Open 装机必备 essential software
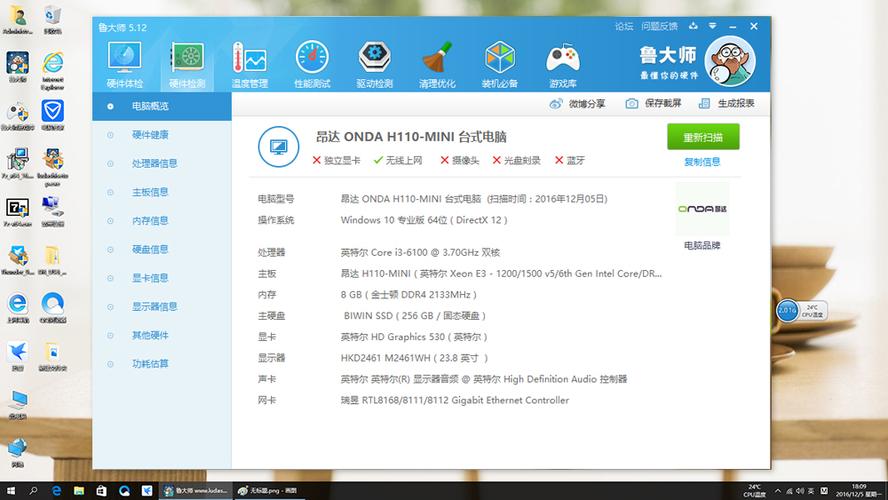 tap(500, 65)
